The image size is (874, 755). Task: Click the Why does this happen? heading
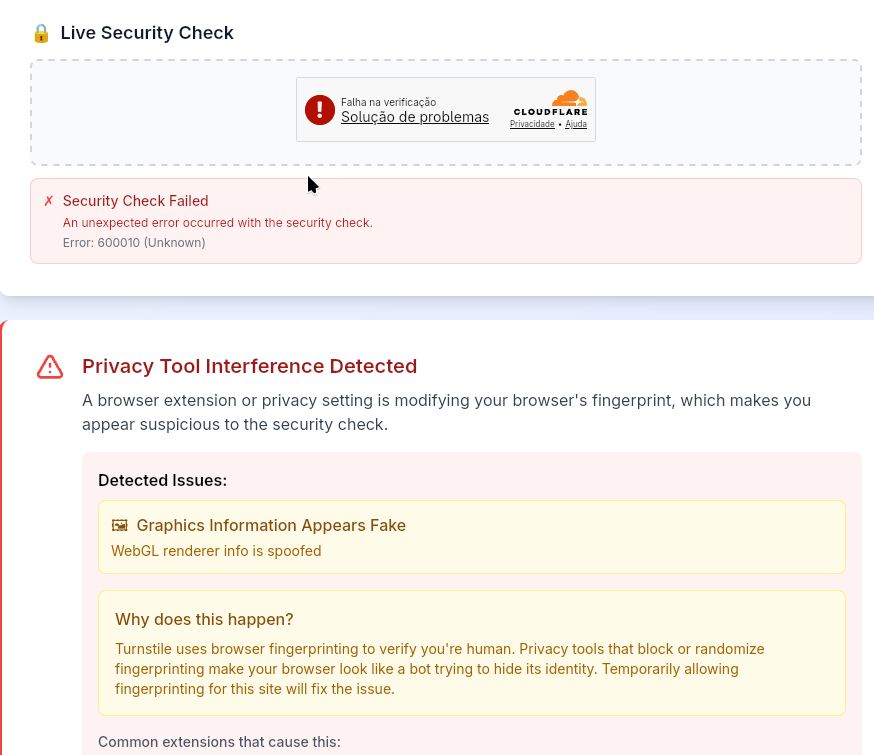(204, 620)
